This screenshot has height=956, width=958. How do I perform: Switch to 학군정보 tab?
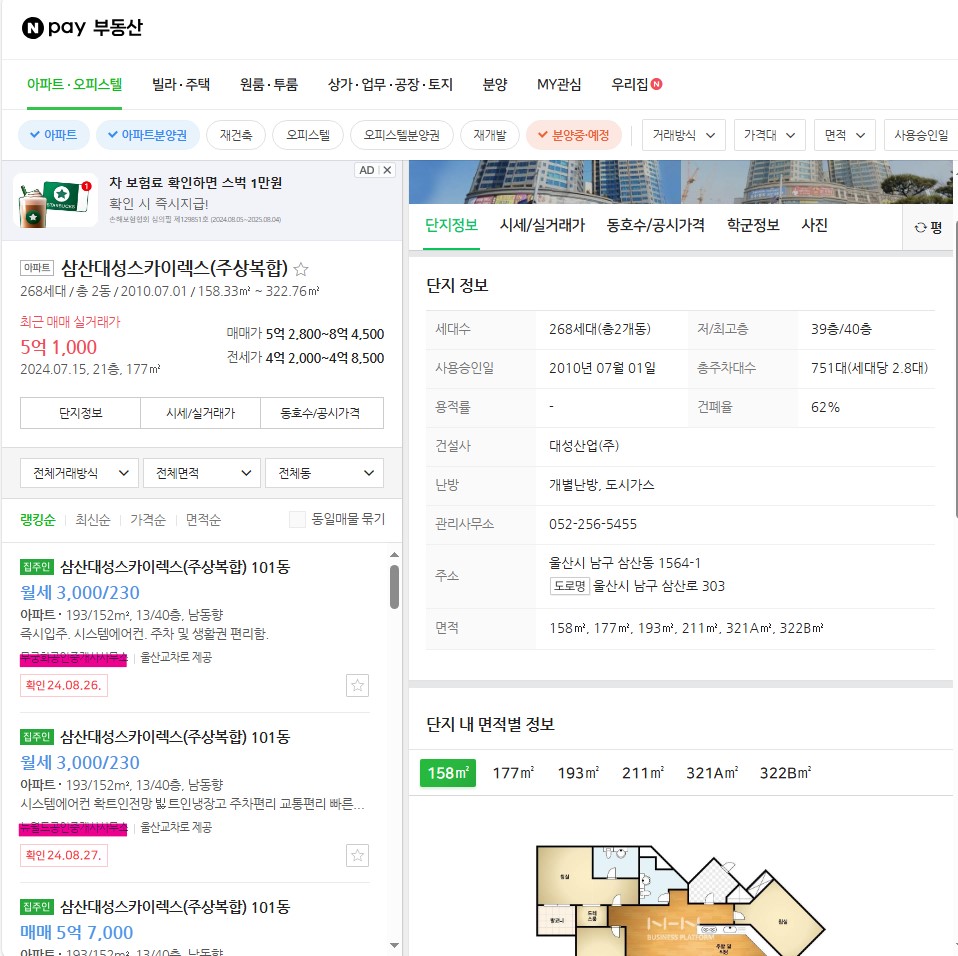point(753,225)
